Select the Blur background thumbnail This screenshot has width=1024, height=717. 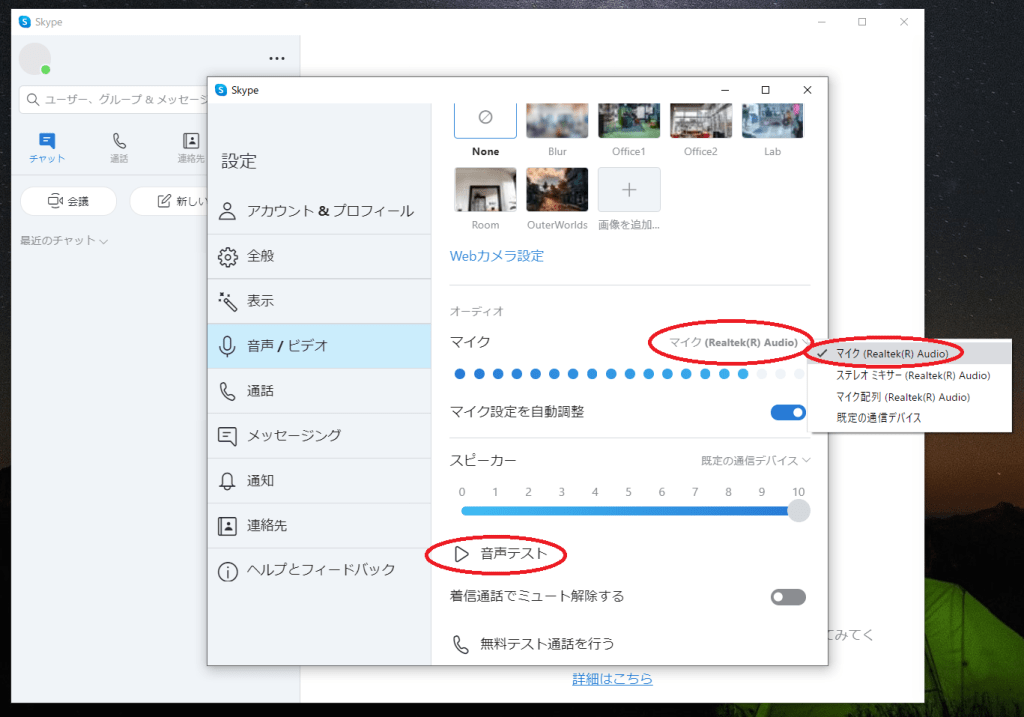pyautogui.click(x=557, y=121)
